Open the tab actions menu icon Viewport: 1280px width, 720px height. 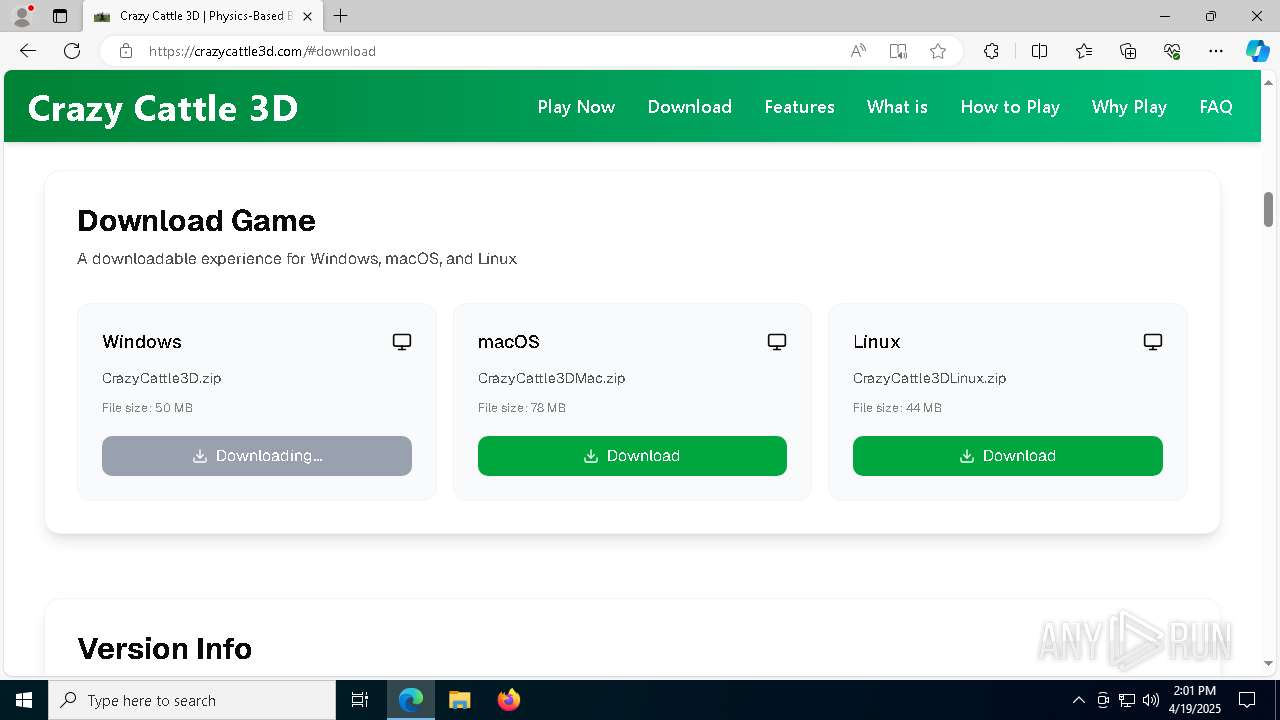pyautogui.click(x=60, y=16)
